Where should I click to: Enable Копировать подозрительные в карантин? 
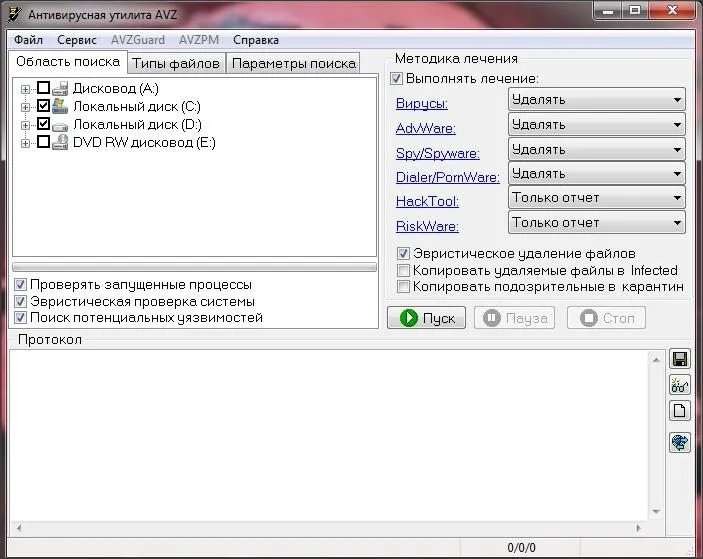[403, 286]
